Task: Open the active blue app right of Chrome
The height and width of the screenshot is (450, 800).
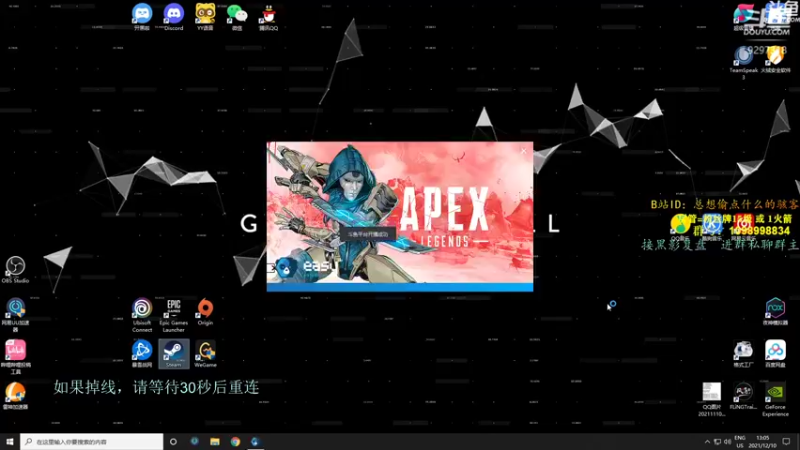Action: coord(255,441)
